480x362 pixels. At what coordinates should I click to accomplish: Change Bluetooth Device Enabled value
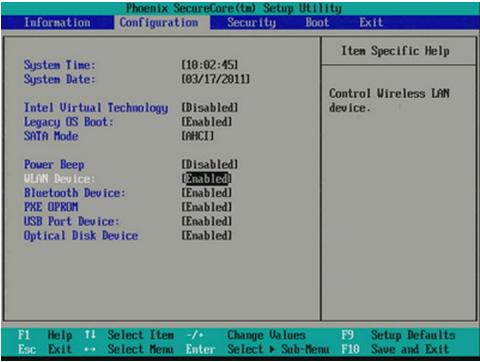coord(207,193)
